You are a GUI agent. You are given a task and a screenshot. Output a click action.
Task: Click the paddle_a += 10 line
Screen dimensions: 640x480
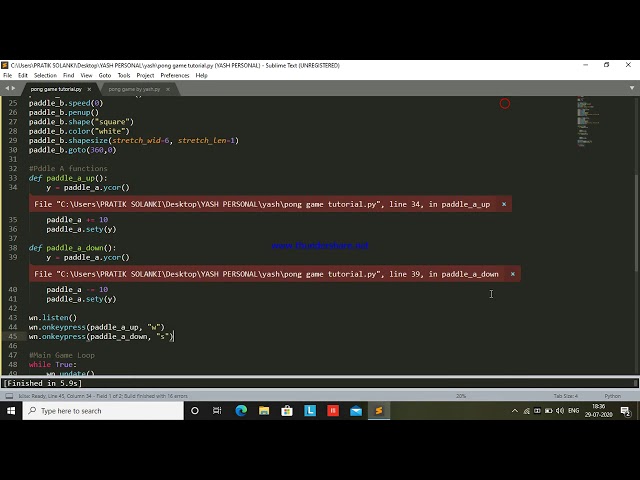(77, 220)
